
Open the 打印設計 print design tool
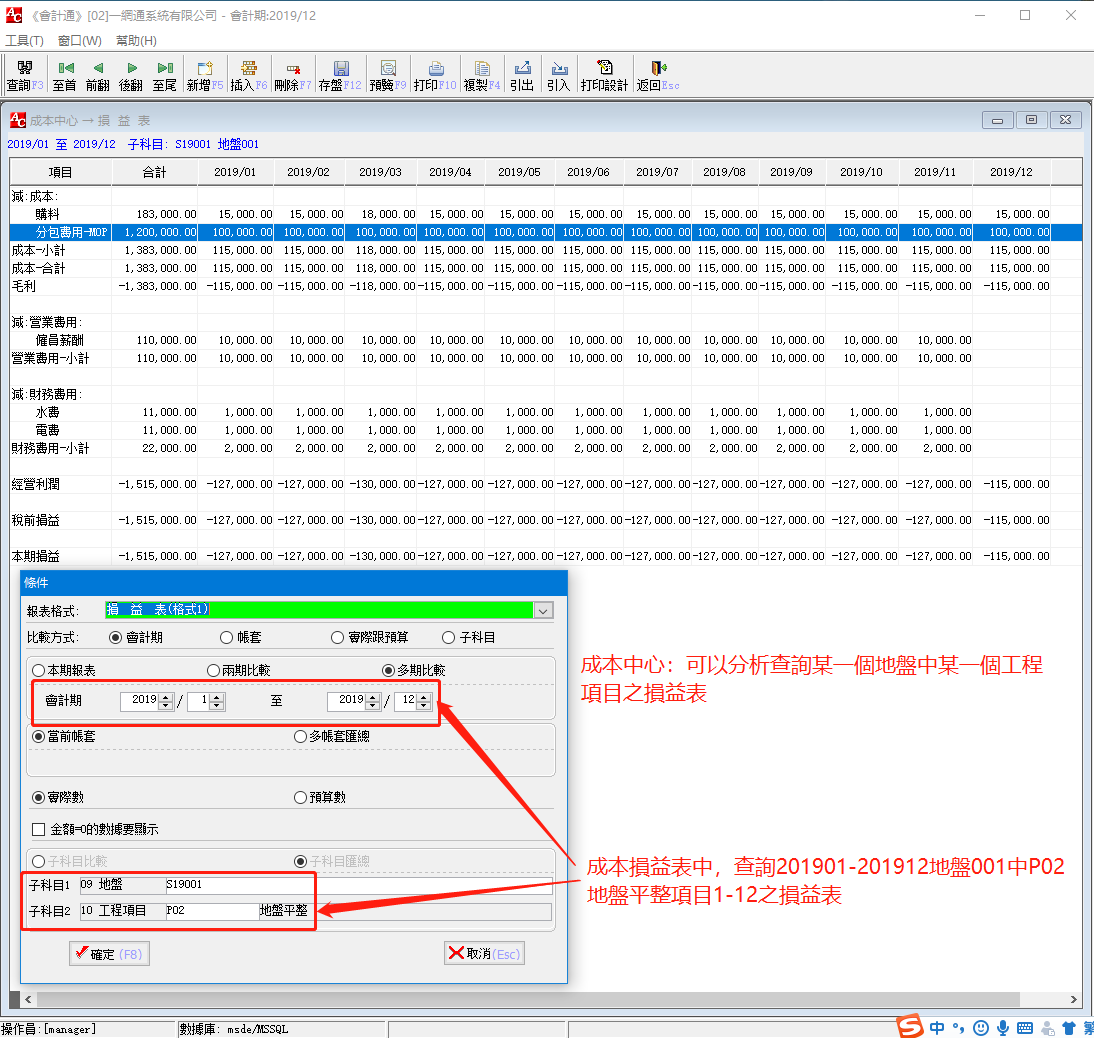pyautogui.click(x=604, y=68)
